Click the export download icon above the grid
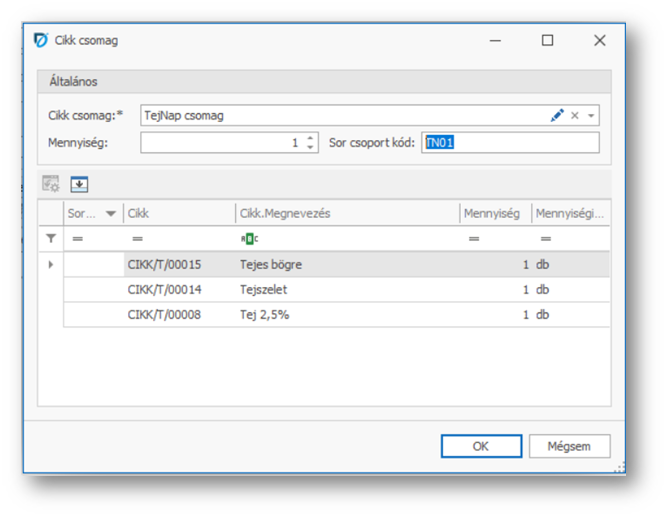The height and width of the screenshot is (518, 668). pyautogui.click(x=79, y=184)
